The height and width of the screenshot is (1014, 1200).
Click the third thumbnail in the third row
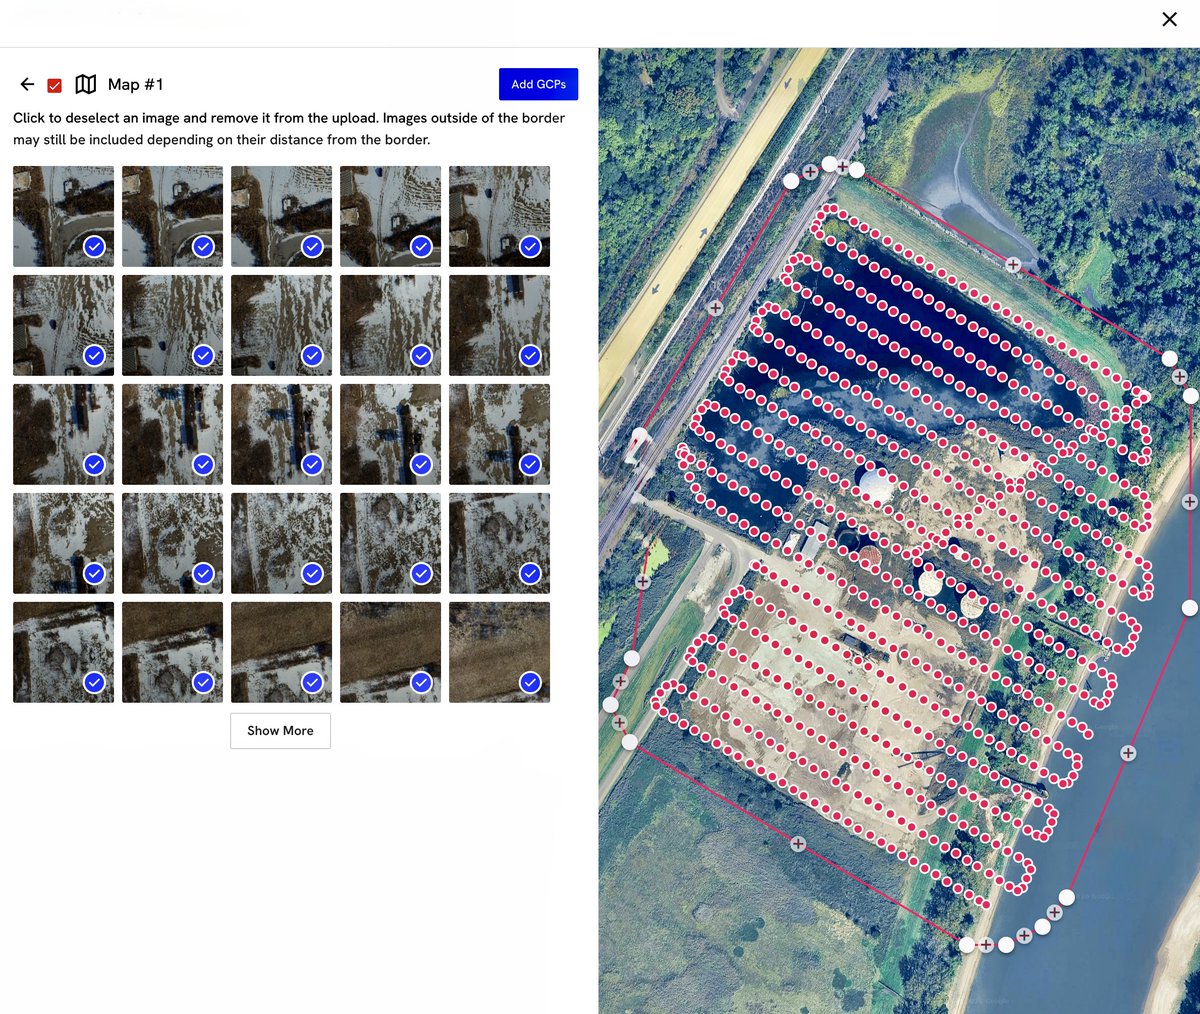tap(281, 434)
